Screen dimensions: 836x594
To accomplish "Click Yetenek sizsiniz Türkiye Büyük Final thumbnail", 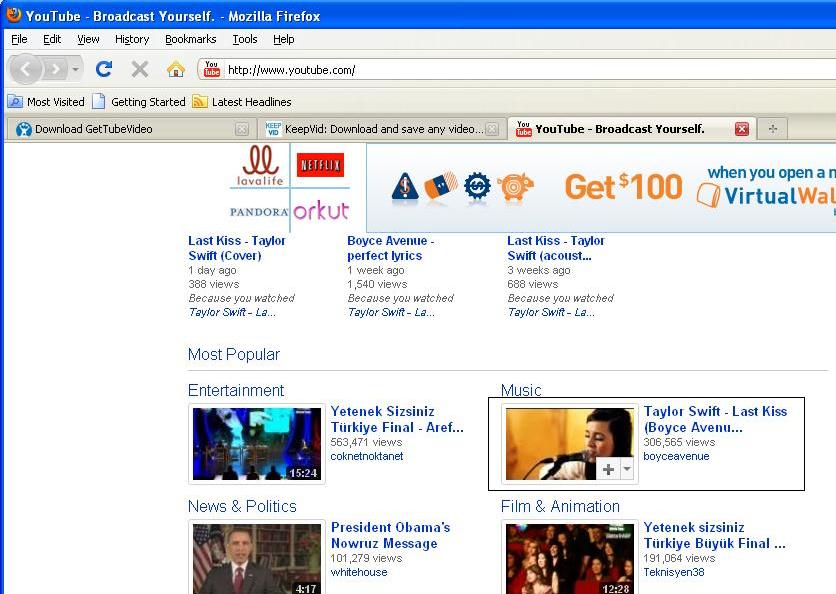I will coord(570,559).
